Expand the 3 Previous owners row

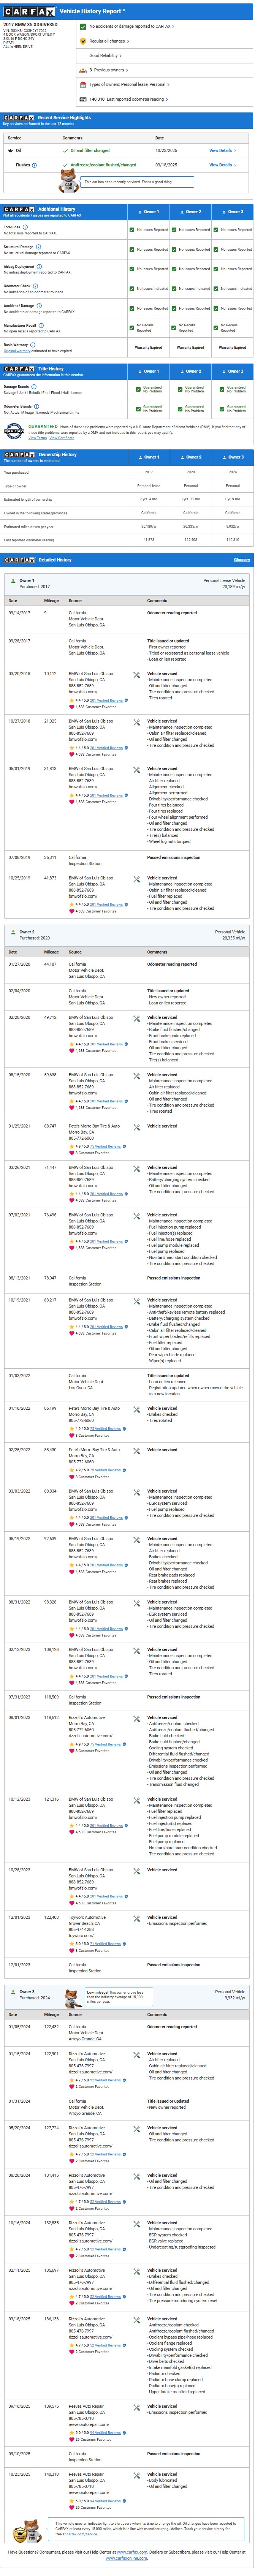coord(109,70)
